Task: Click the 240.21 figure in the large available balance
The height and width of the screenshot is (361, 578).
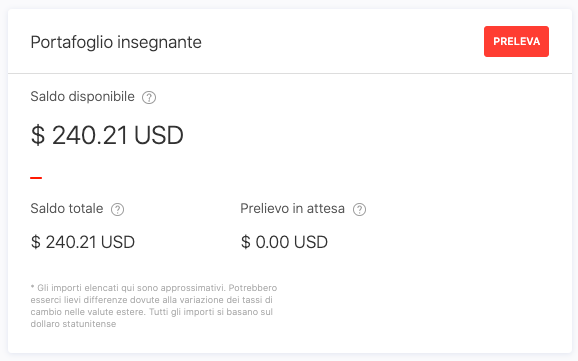Action: pos(90,135)
